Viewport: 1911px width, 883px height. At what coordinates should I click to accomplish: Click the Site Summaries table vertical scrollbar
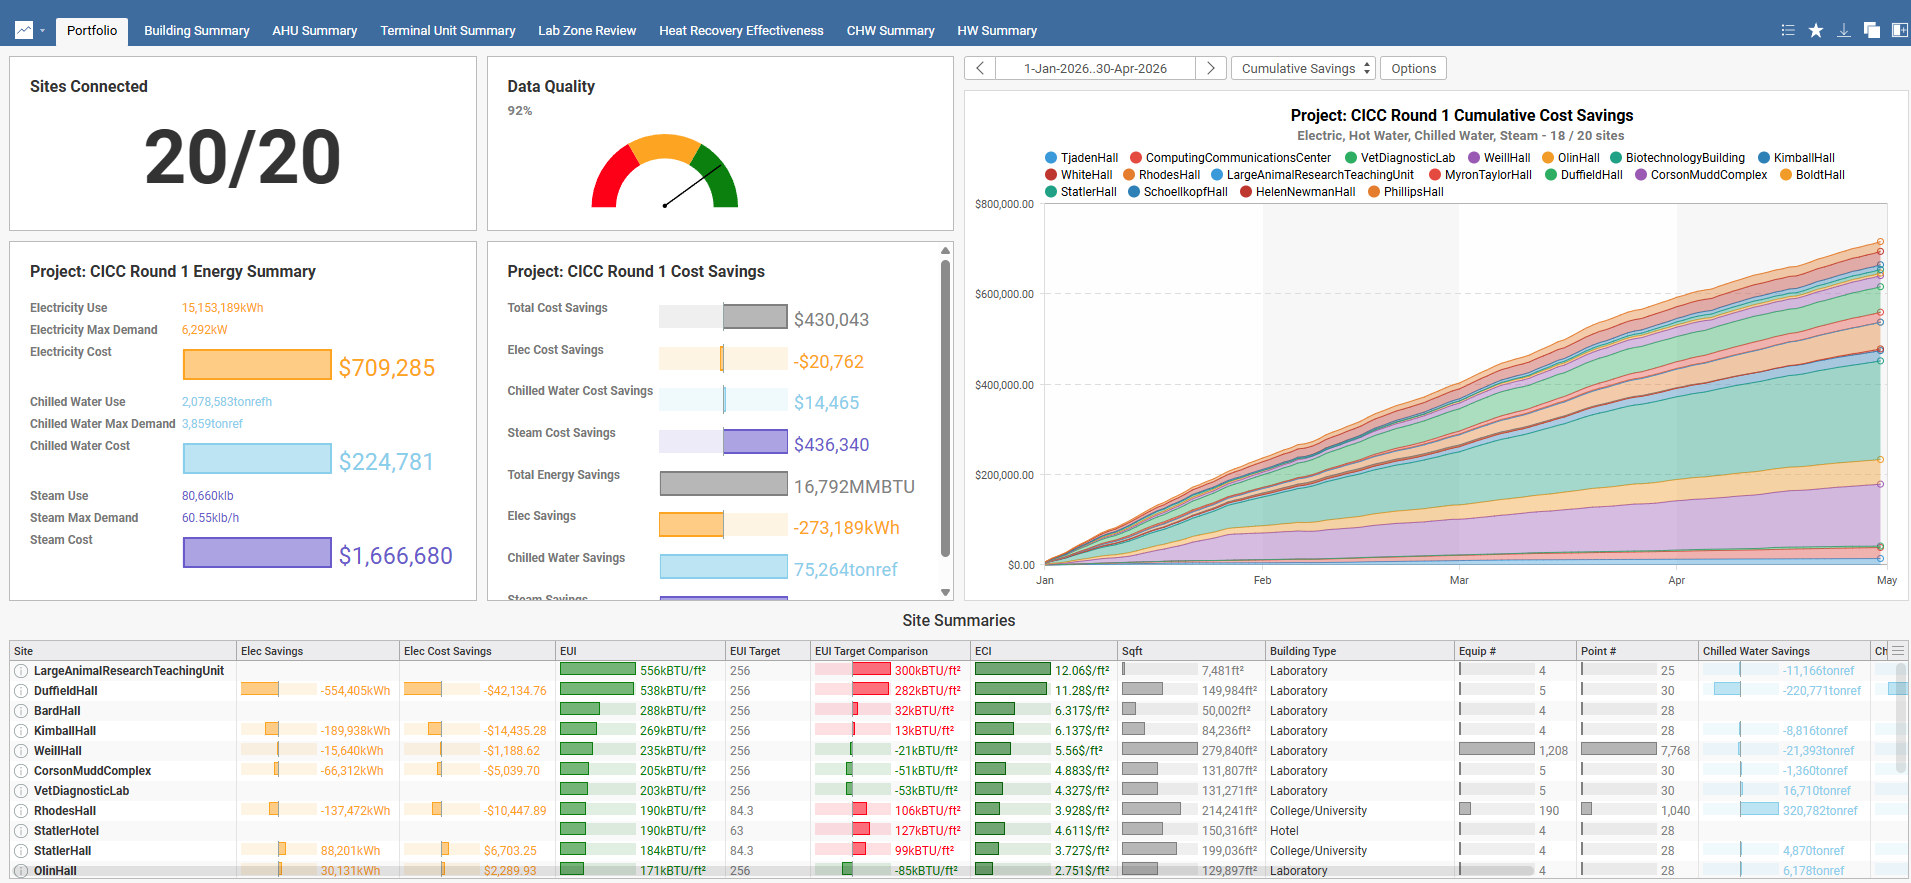(1901, 720)
